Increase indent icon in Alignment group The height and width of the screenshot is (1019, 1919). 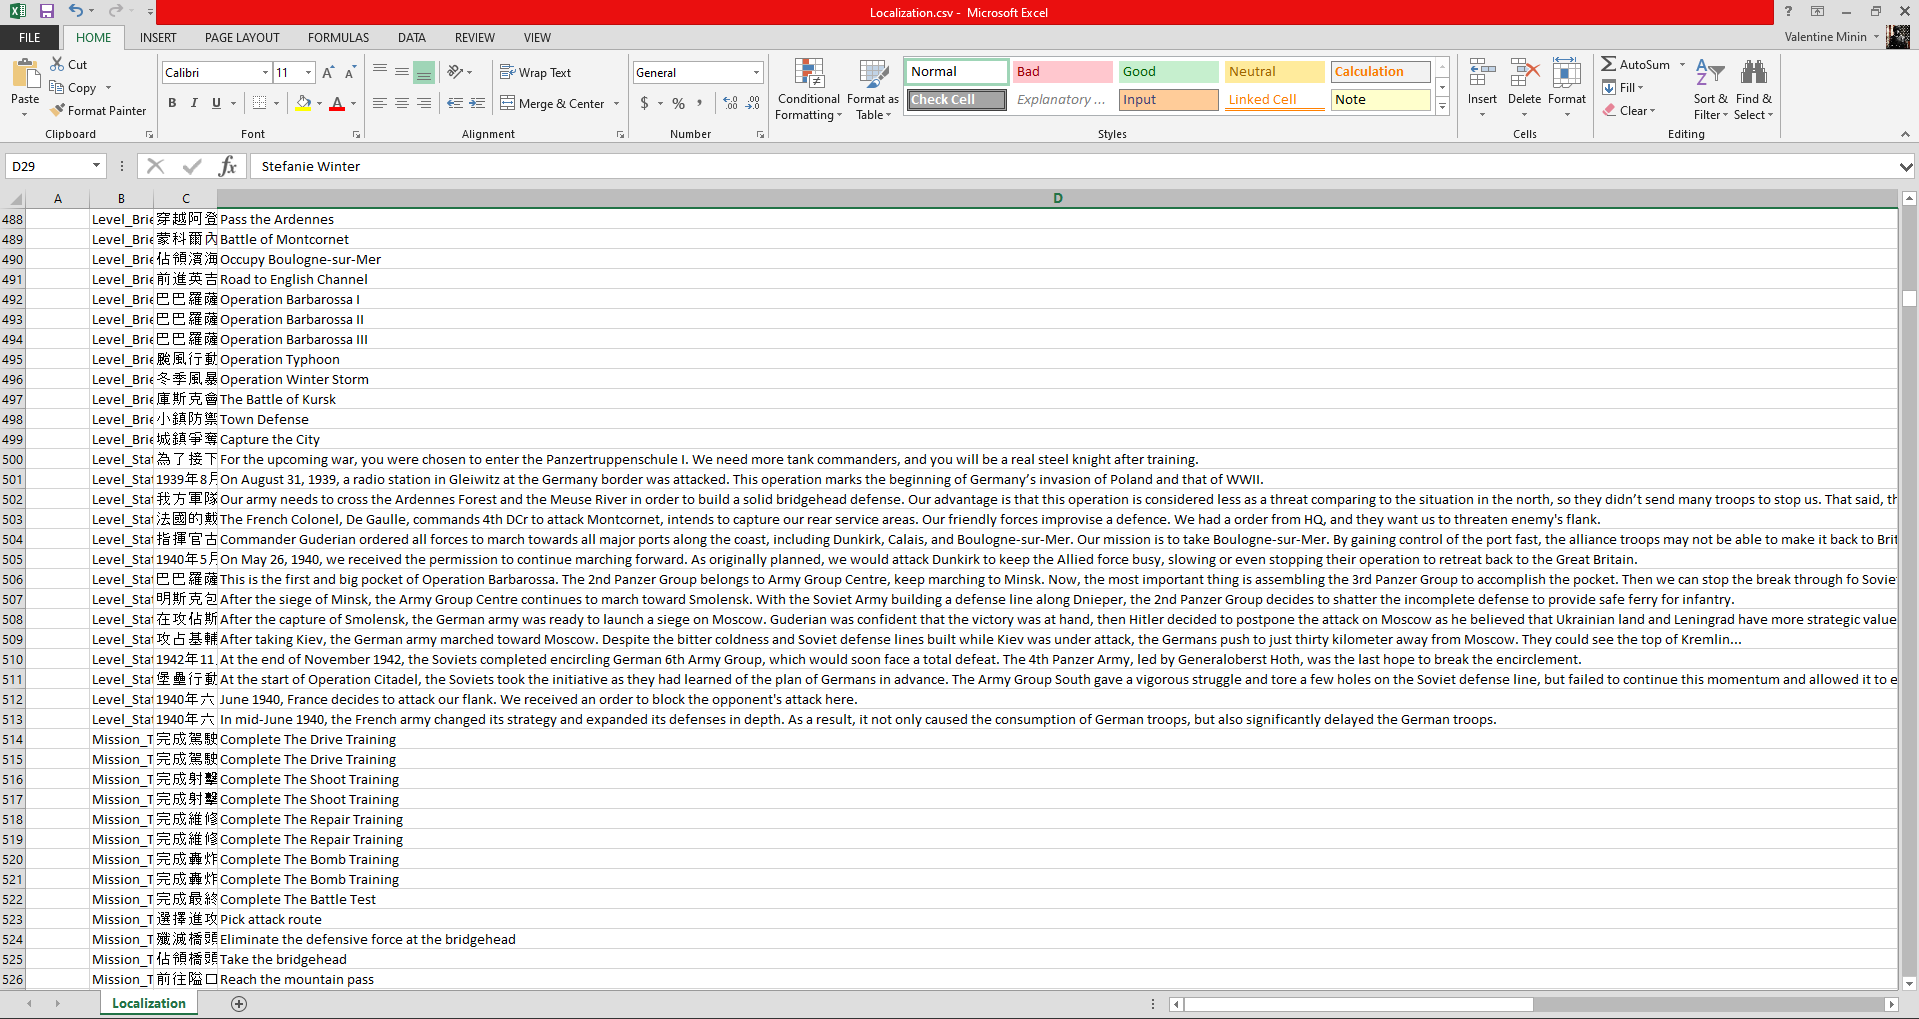click(477, 103)
